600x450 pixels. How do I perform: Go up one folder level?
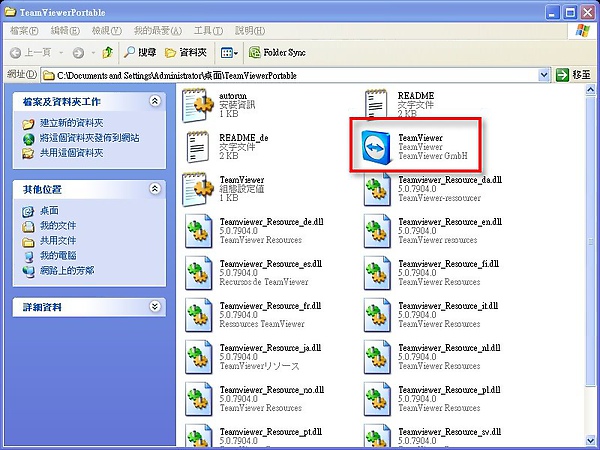click(x=108, y=52)
